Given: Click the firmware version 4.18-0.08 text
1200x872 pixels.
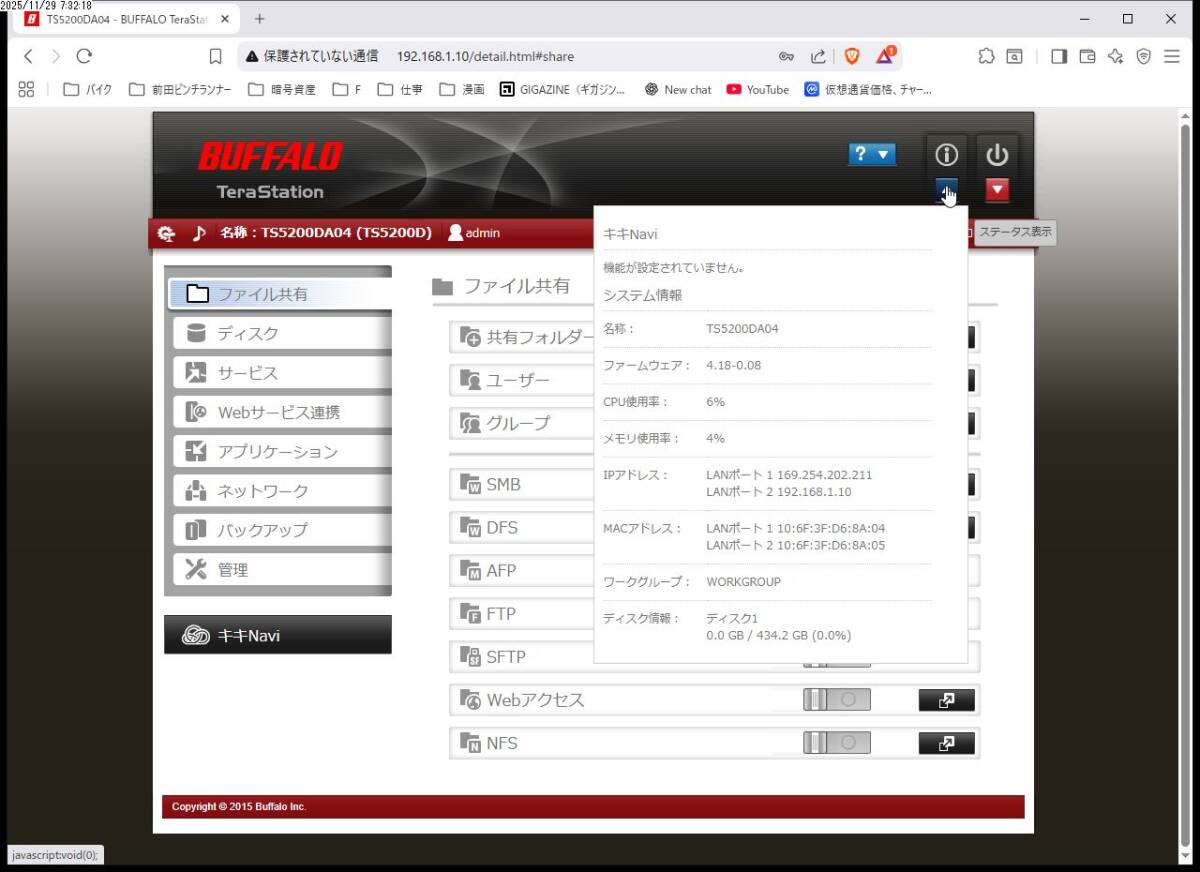Looking at the screenshot, I should point(733,365).
